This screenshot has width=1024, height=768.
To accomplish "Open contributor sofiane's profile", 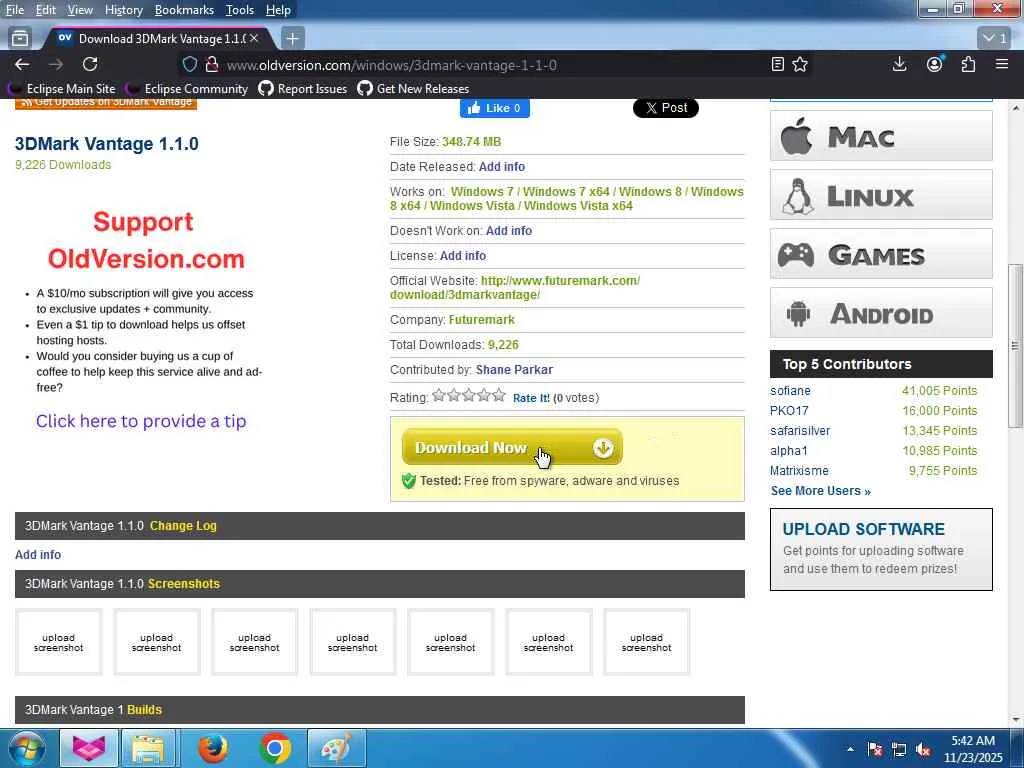I will pos(790,391).
